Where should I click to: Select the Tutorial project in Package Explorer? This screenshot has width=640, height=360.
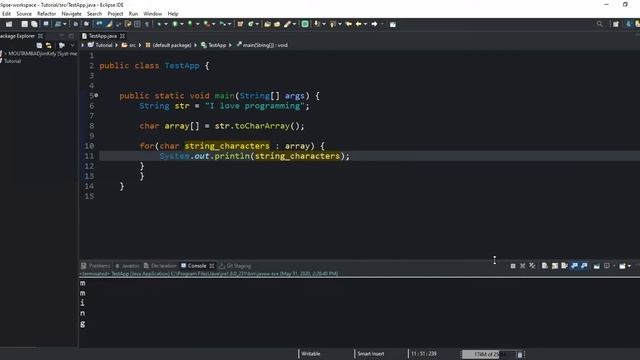click(12, 61)
